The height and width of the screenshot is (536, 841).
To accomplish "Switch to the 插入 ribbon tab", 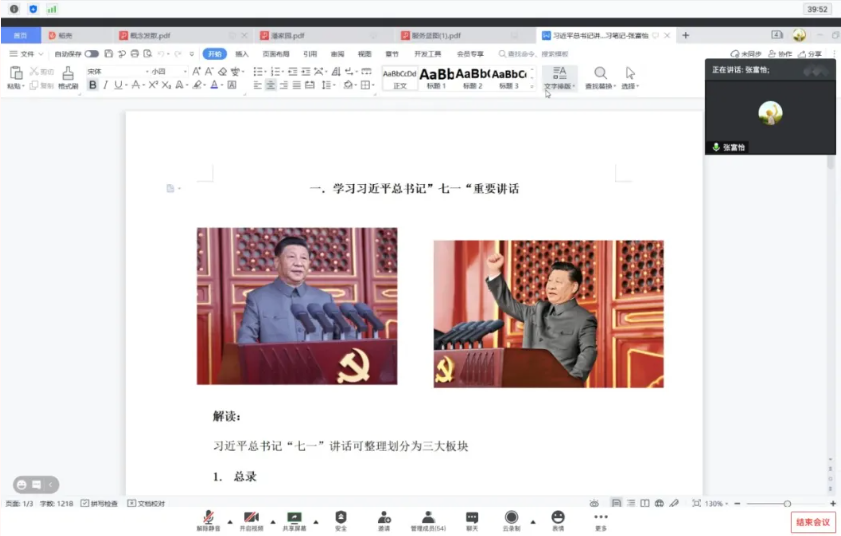I will coord(242,54).
